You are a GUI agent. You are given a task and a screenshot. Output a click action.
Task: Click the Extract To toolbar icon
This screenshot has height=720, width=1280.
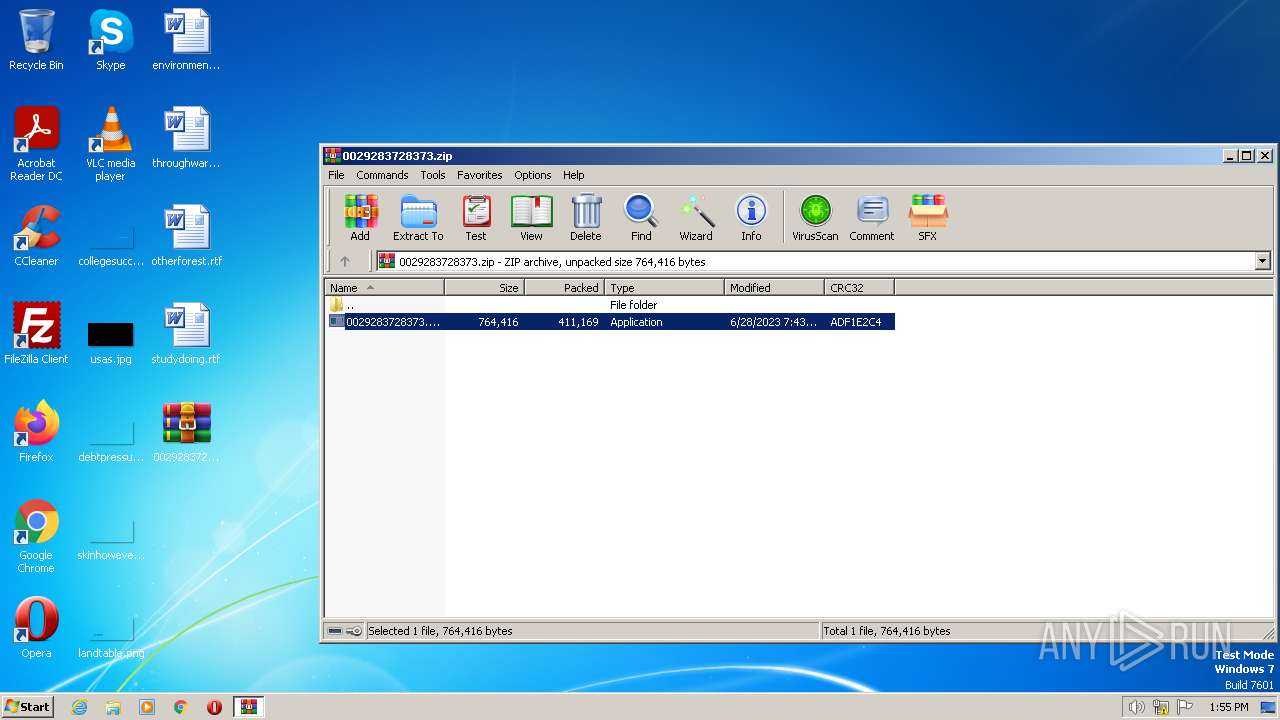coord(418,218)
